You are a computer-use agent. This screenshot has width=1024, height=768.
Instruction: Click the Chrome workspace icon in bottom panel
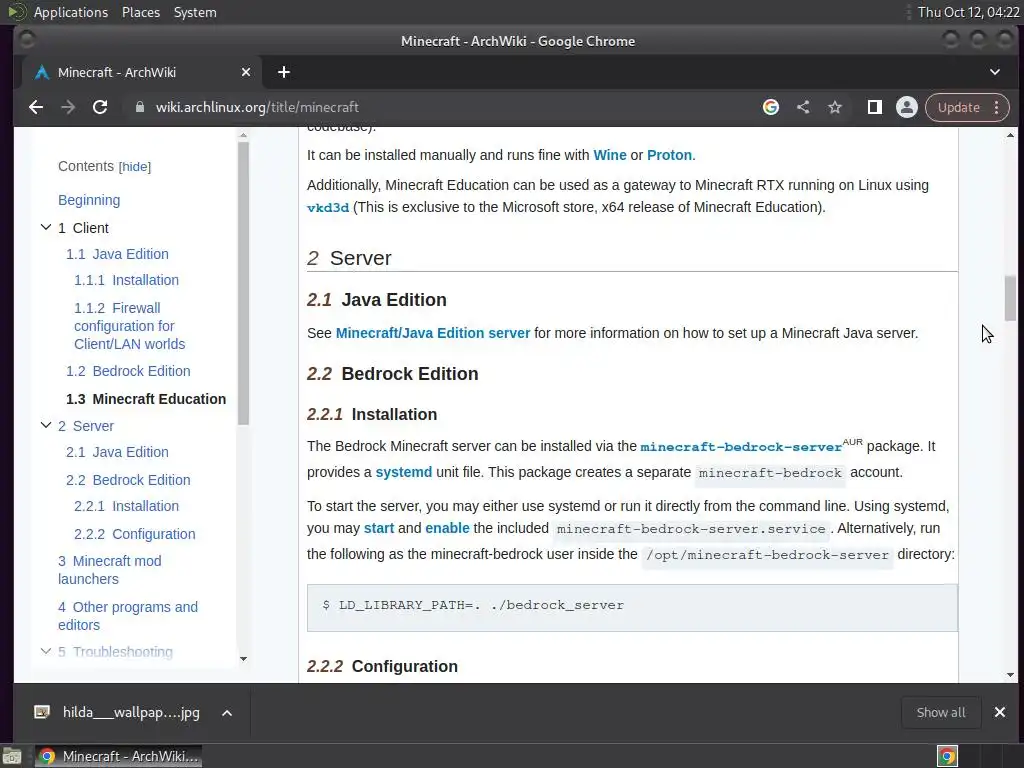click(947, 756)
